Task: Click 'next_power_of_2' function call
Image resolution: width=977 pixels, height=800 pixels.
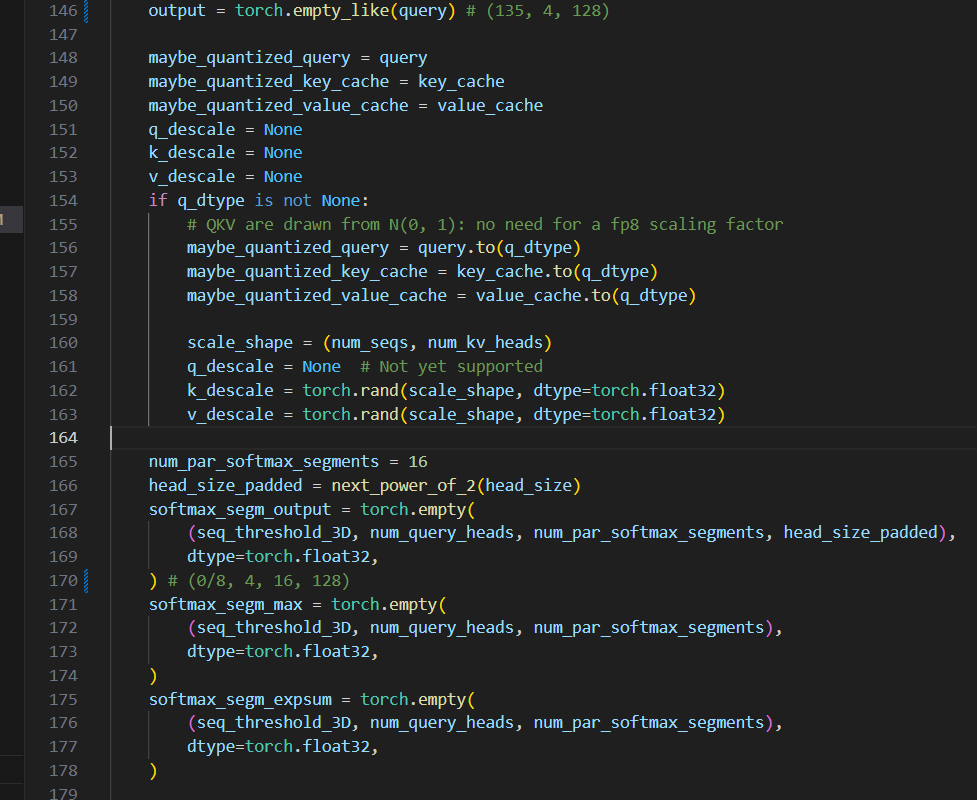Action: point(404,485)
